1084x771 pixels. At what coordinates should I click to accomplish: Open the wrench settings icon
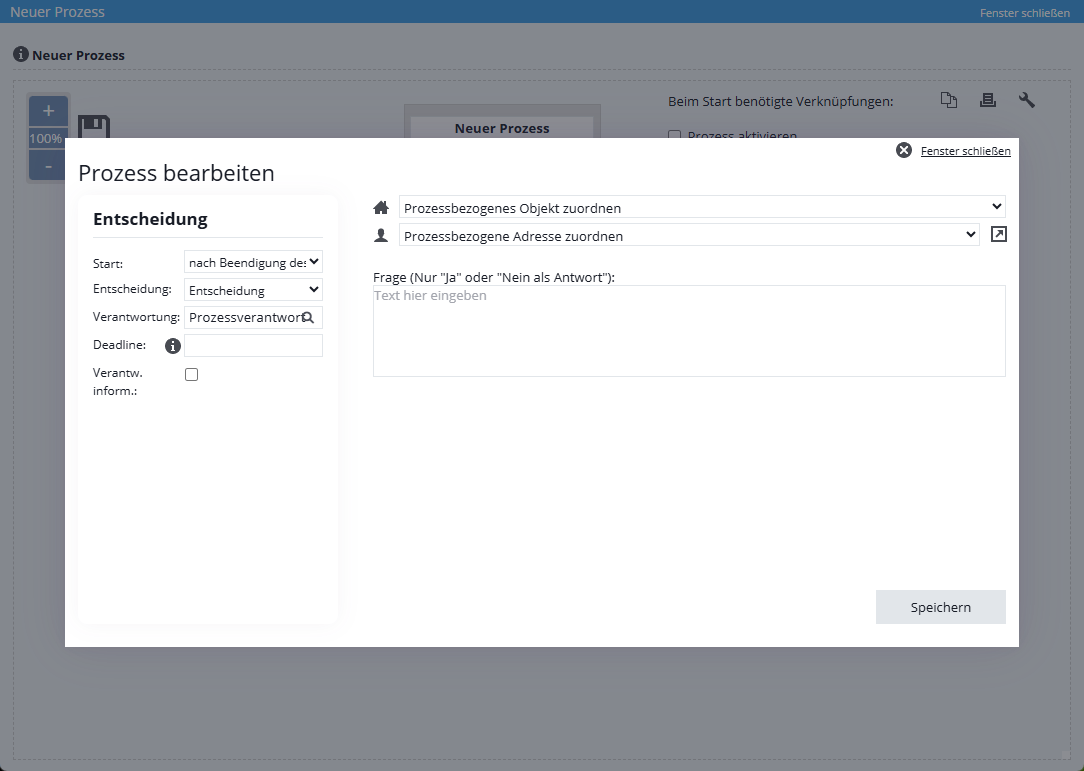[1027, 100]
